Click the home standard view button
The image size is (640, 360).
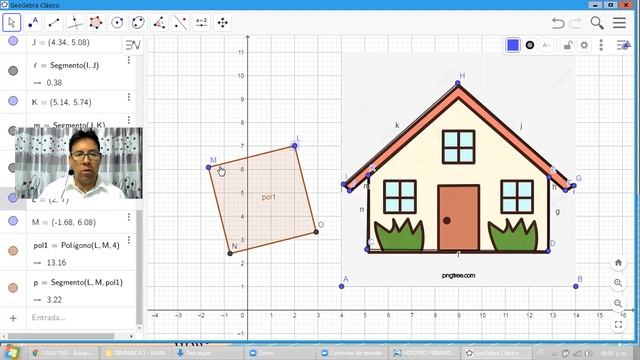coord(618,262)
